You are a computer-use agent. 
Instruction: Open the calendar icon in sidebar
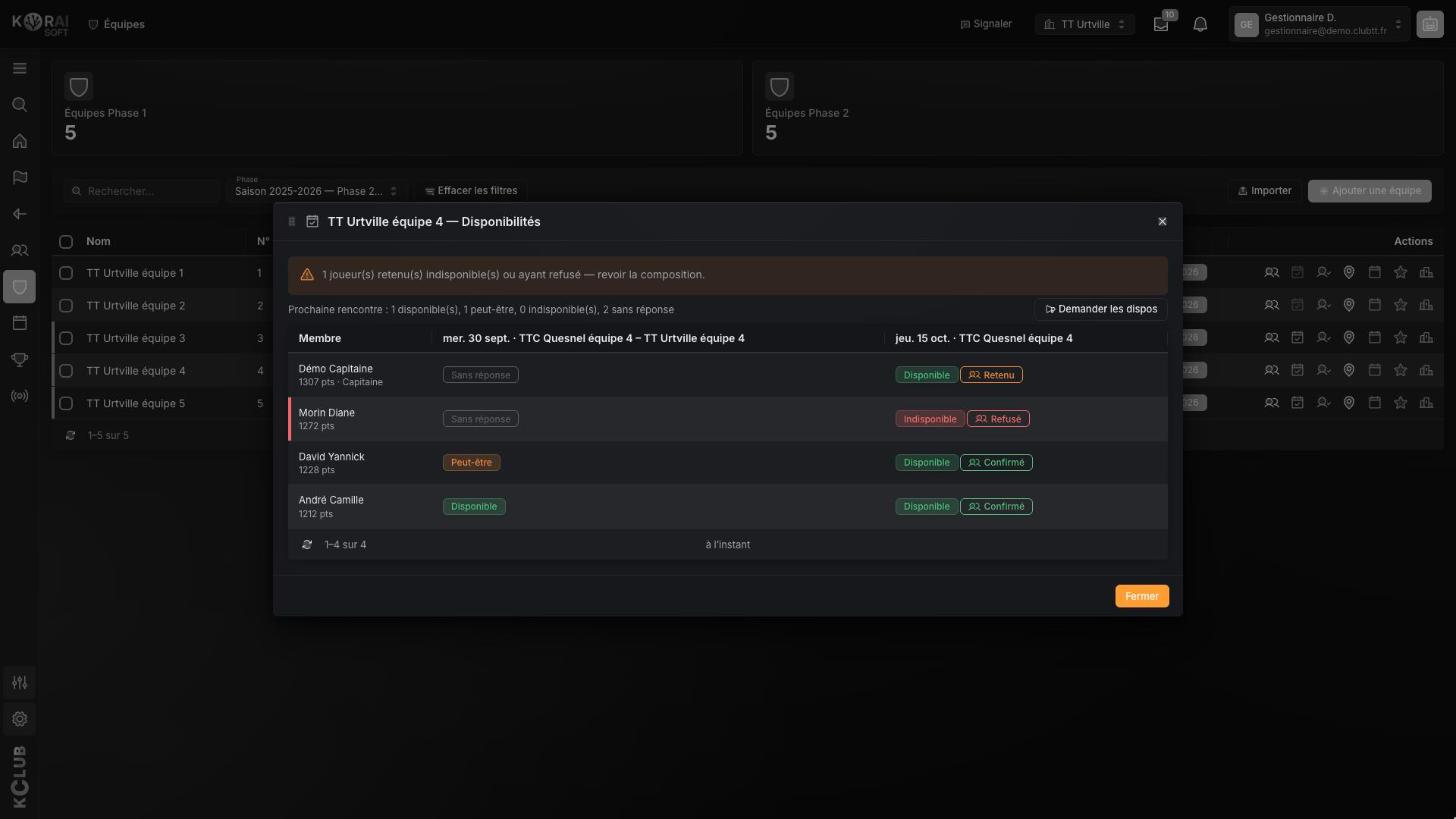click(x=19, y=323)
